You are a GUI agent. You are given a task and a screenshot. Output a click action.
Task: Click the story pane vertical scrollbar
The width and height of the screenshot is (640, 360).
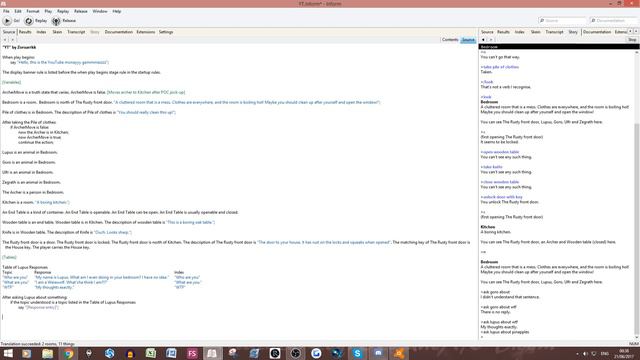(x=636, y=229)
